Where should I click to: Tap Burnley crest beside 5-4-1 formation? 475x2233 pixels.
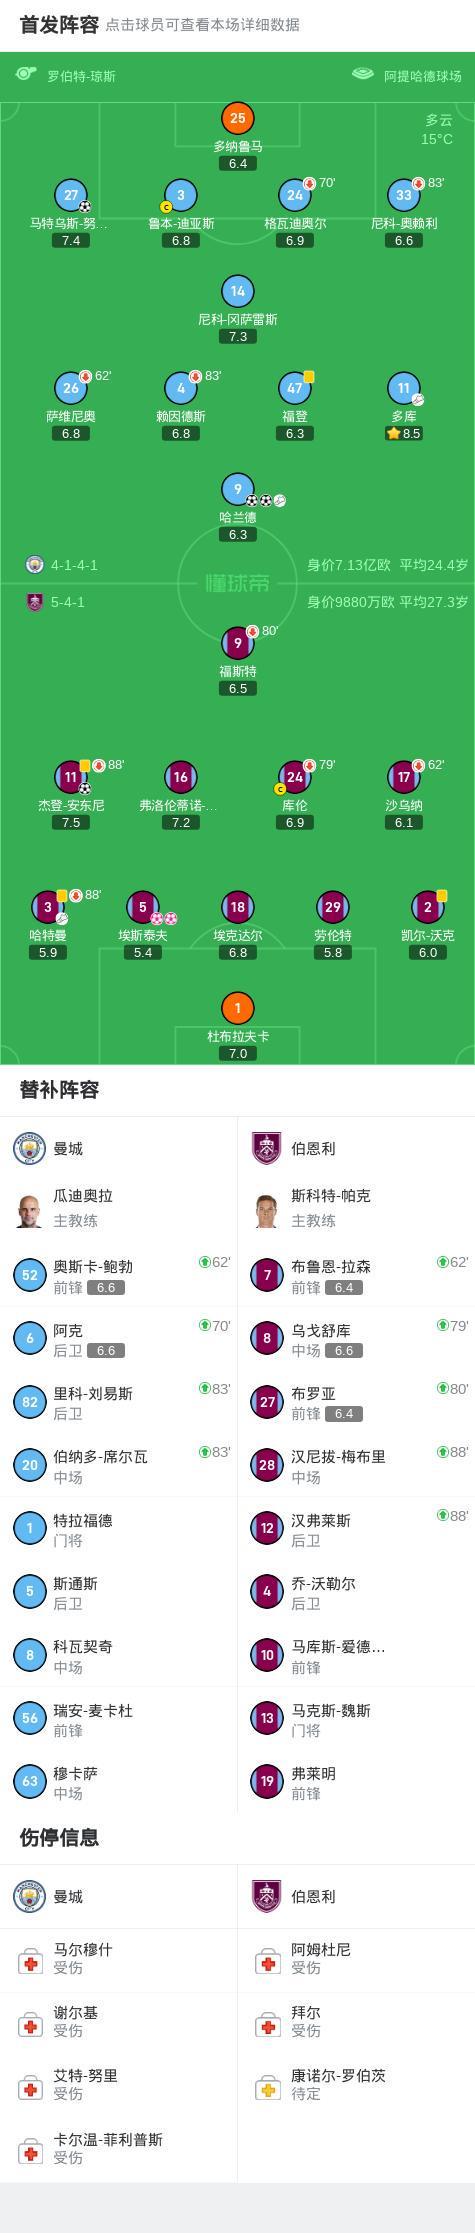pos(34,602)
